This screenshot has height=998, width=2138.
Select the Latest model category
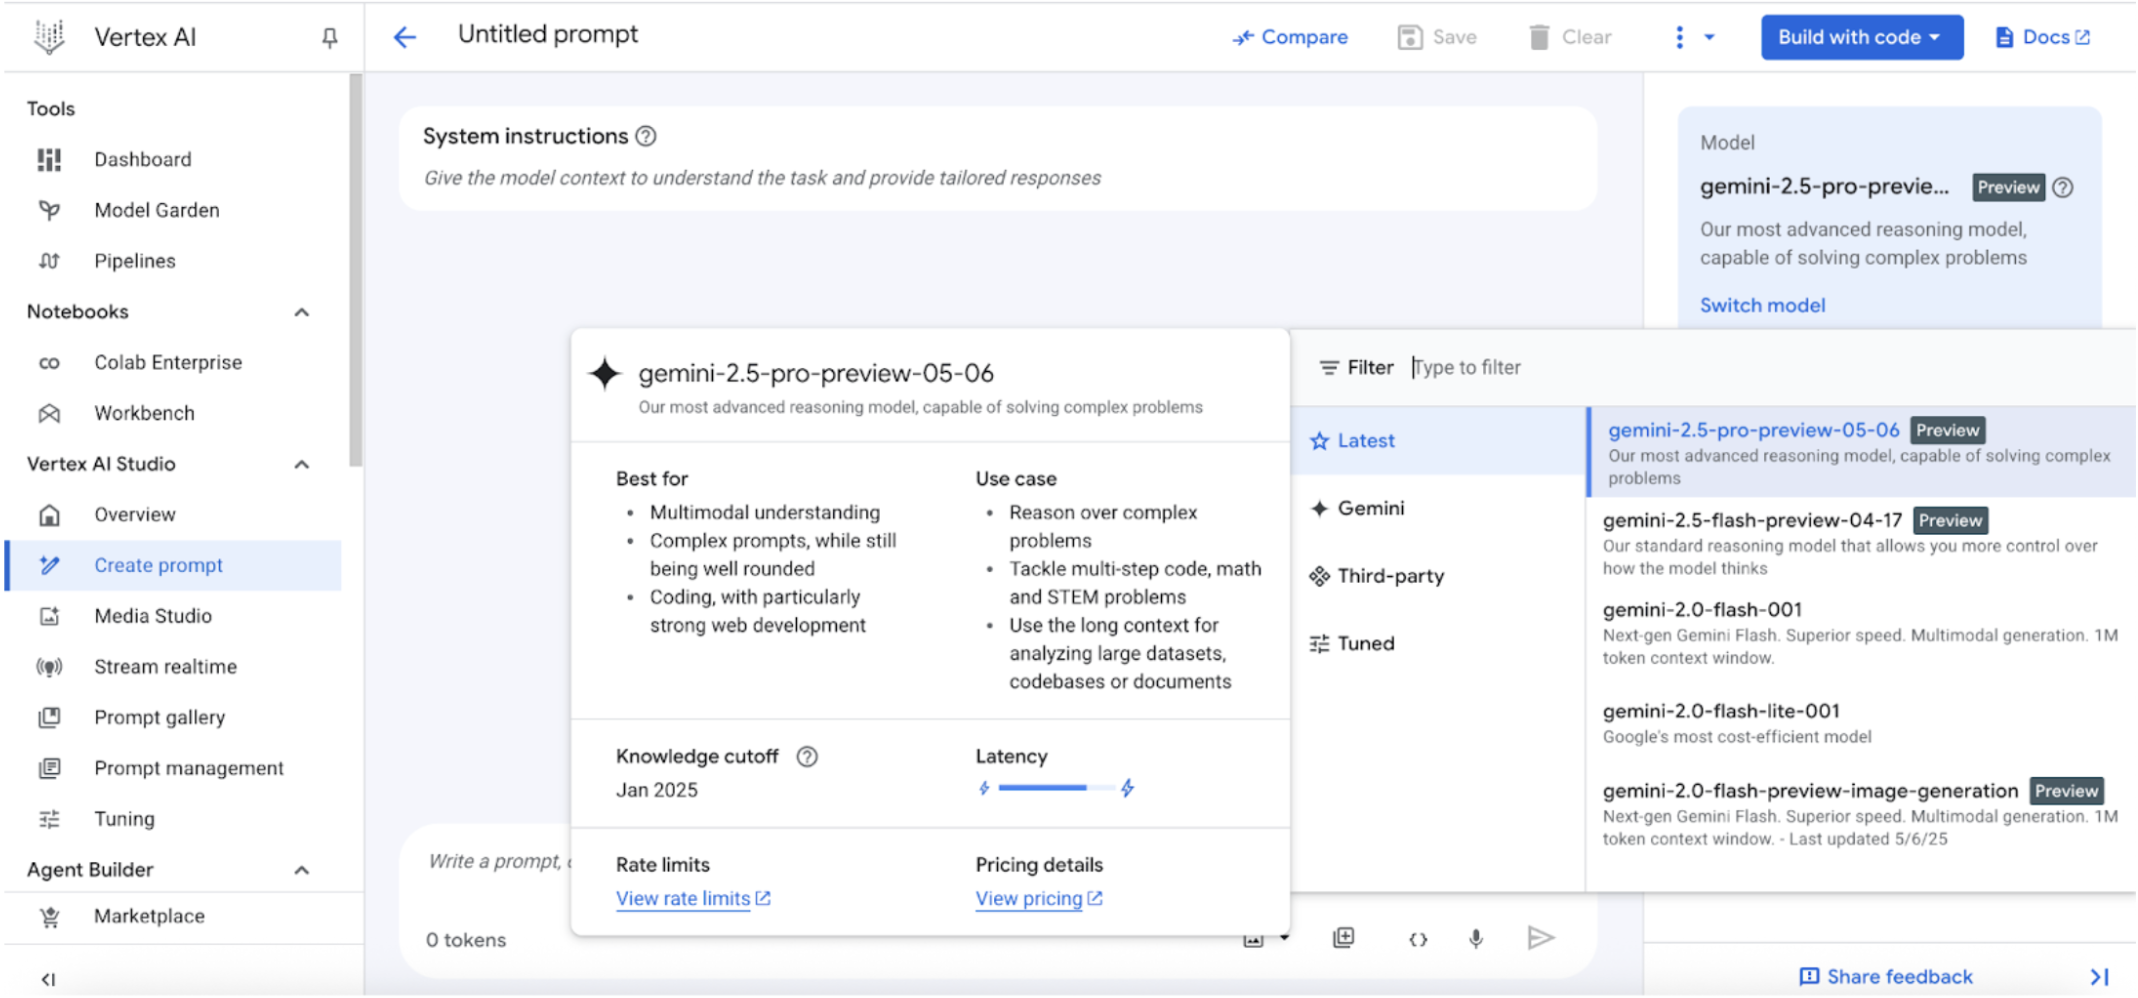coord(1437,440)
